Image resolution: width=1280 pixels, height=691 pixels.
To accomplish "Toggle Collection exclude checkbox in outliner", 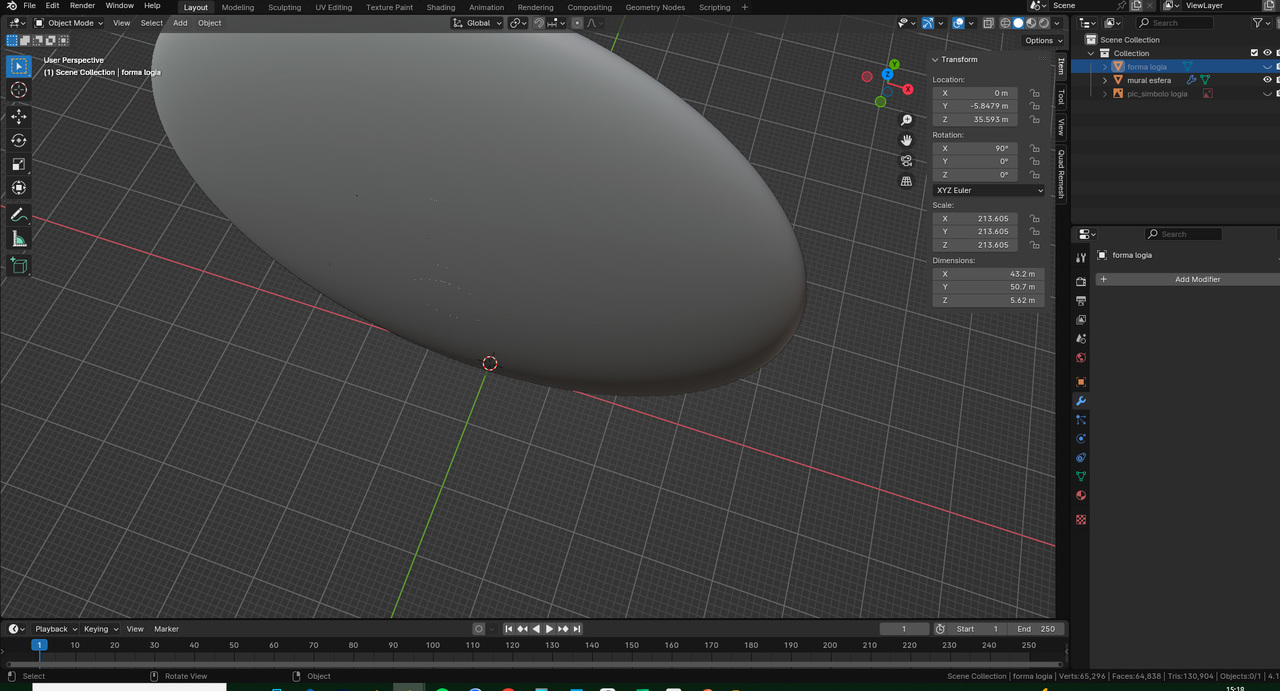I will tap(1254, 53).
